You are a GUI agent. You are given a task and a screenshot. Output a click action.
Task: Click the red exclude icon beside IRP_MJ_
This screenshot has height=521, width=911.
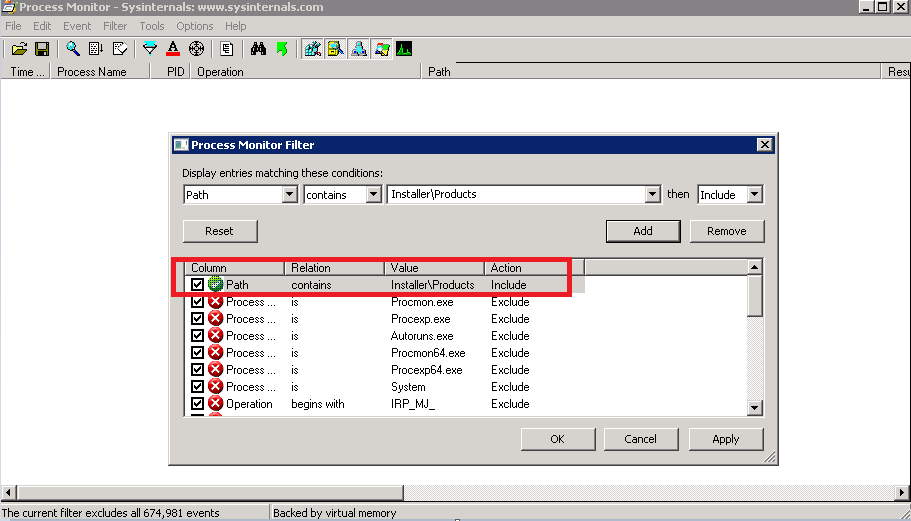216,403
